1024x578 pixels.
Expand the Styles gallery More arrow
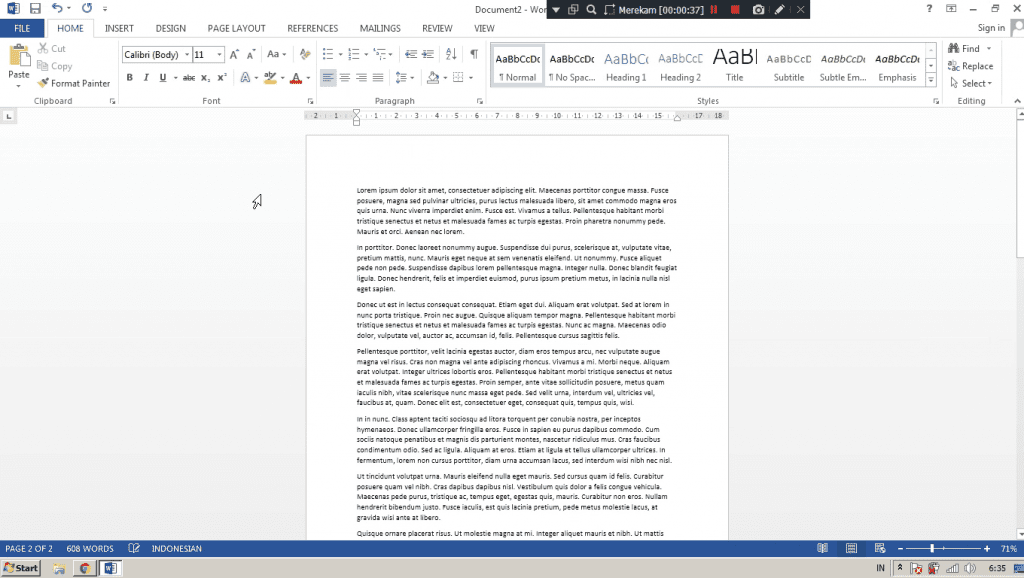[x=931, y=79]
